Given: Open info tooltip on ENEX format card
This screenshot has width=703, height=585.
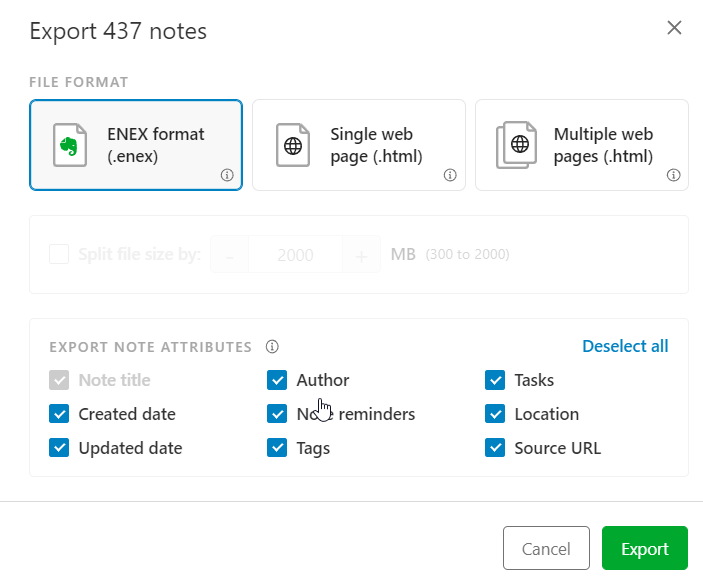Looking at the screenshot, I should click(227, 175).
